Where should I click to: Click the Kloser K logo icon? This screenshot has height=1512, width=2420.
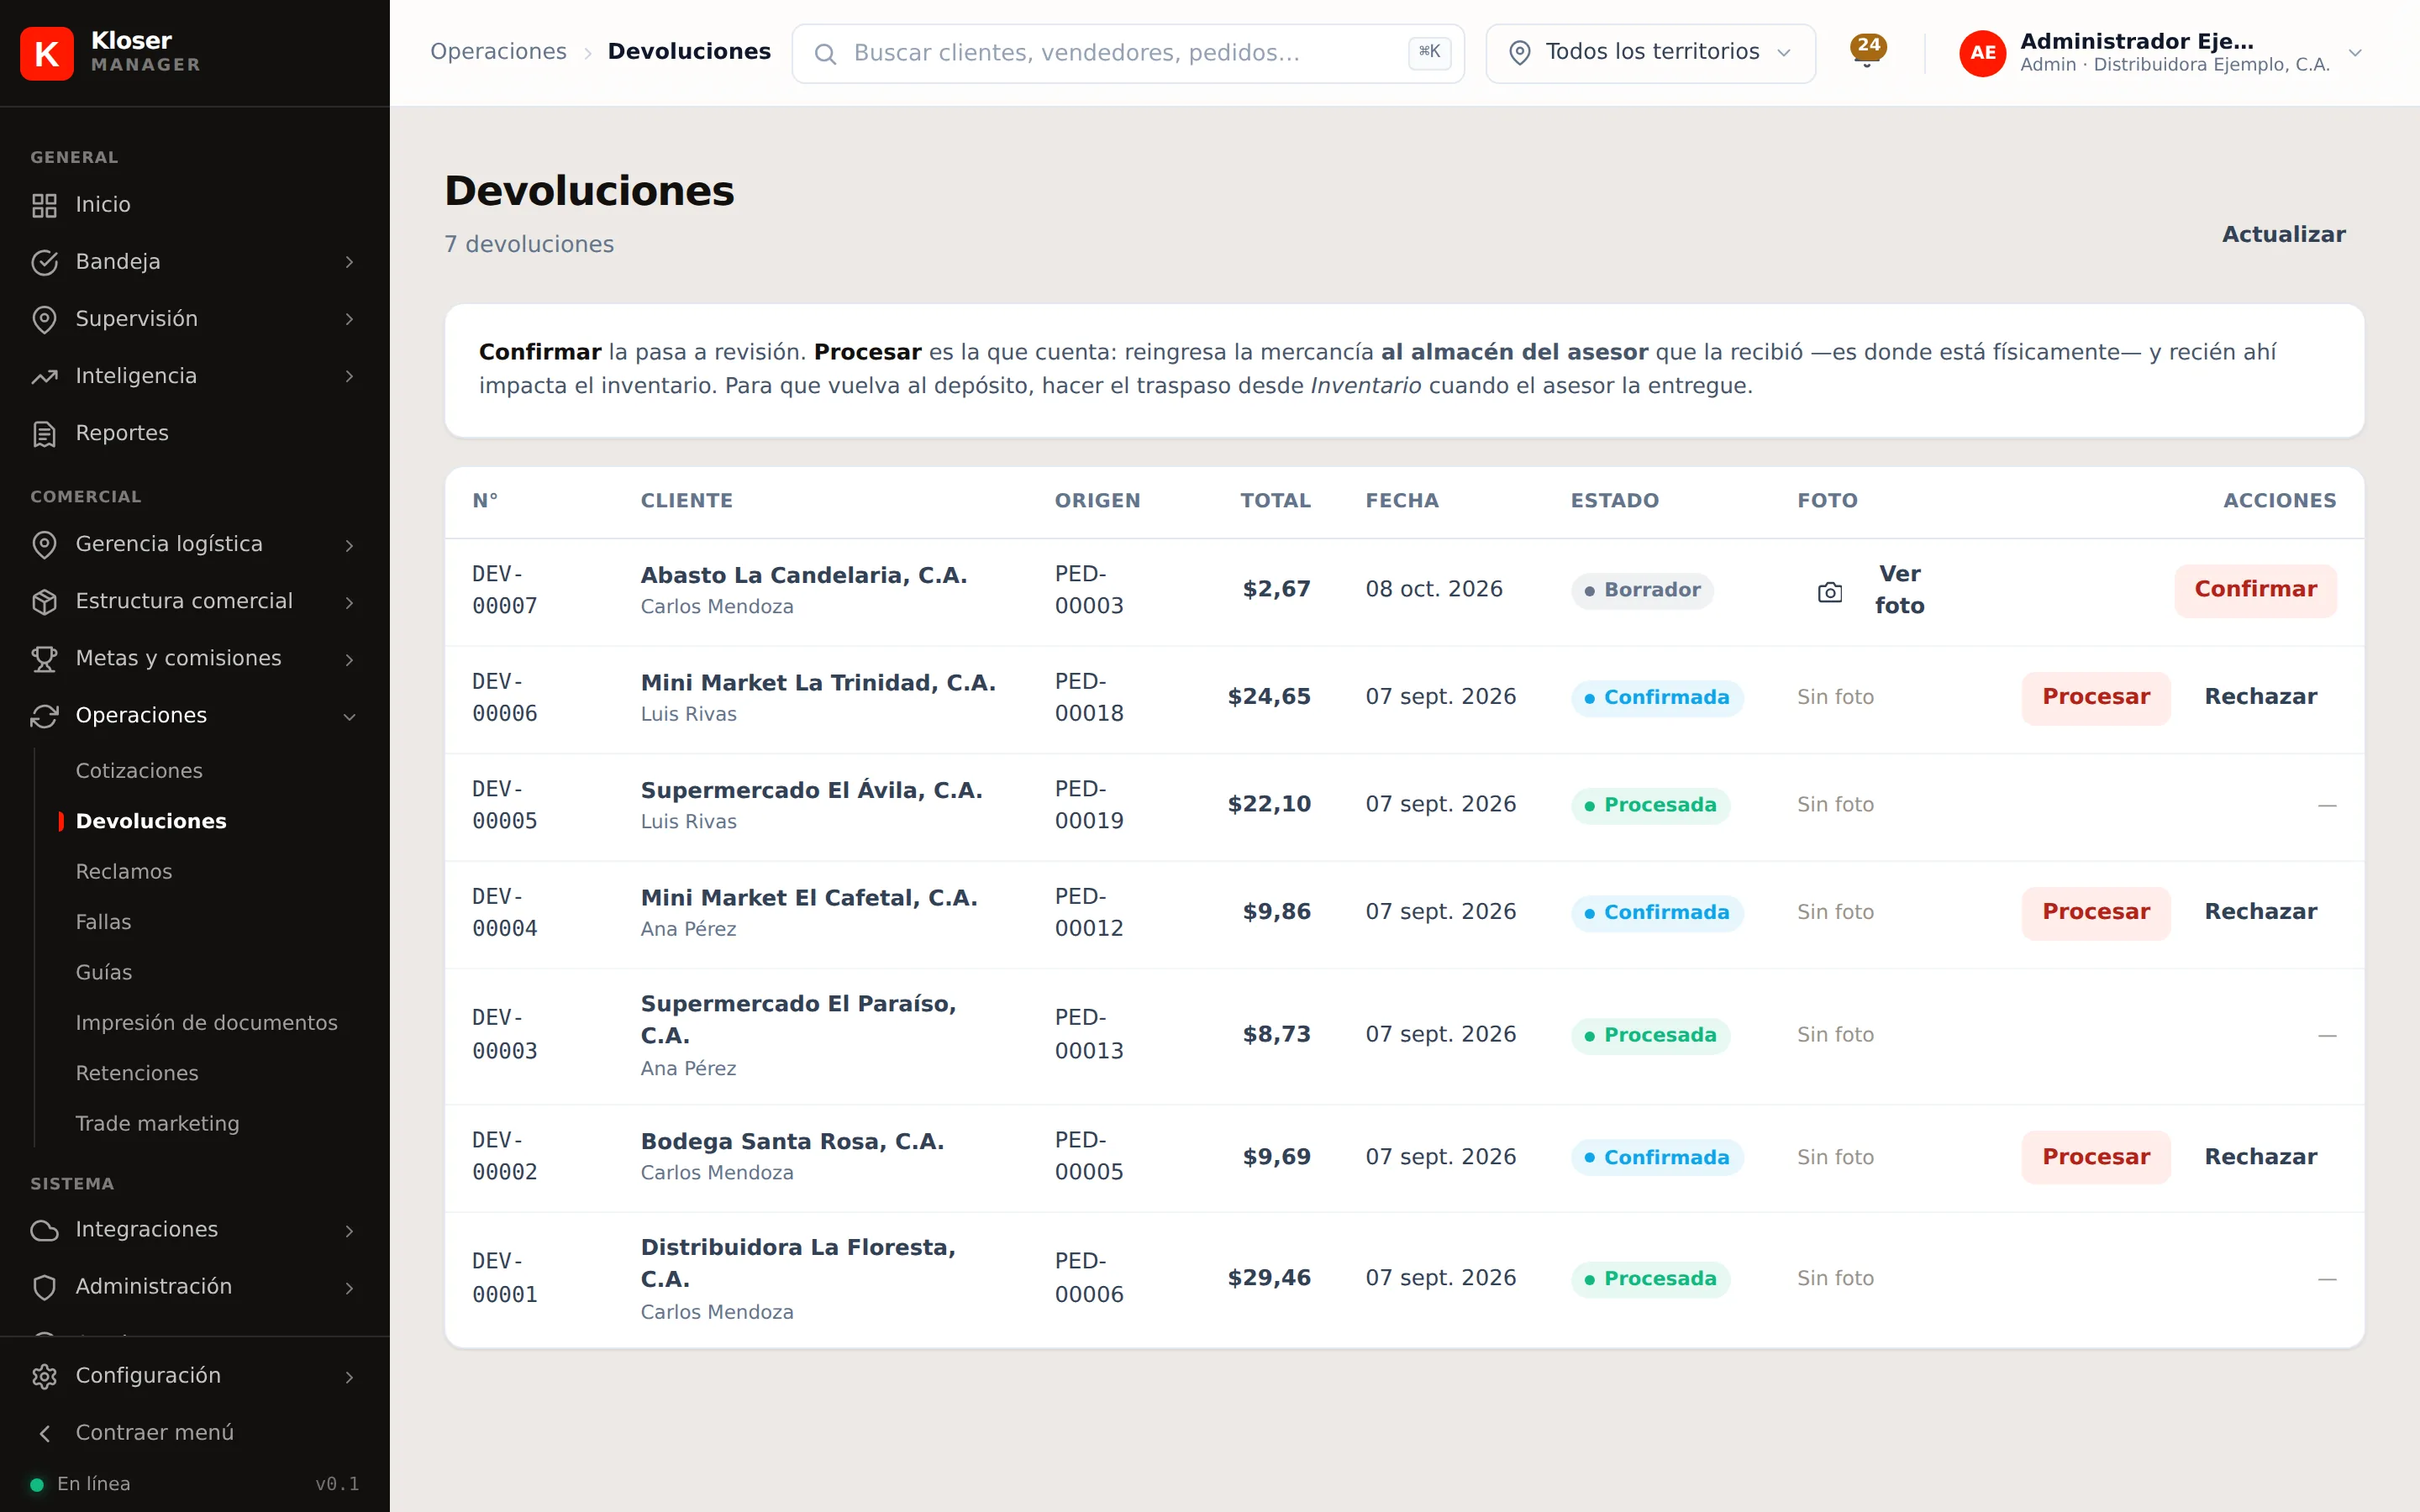click(x=46, y=53)
